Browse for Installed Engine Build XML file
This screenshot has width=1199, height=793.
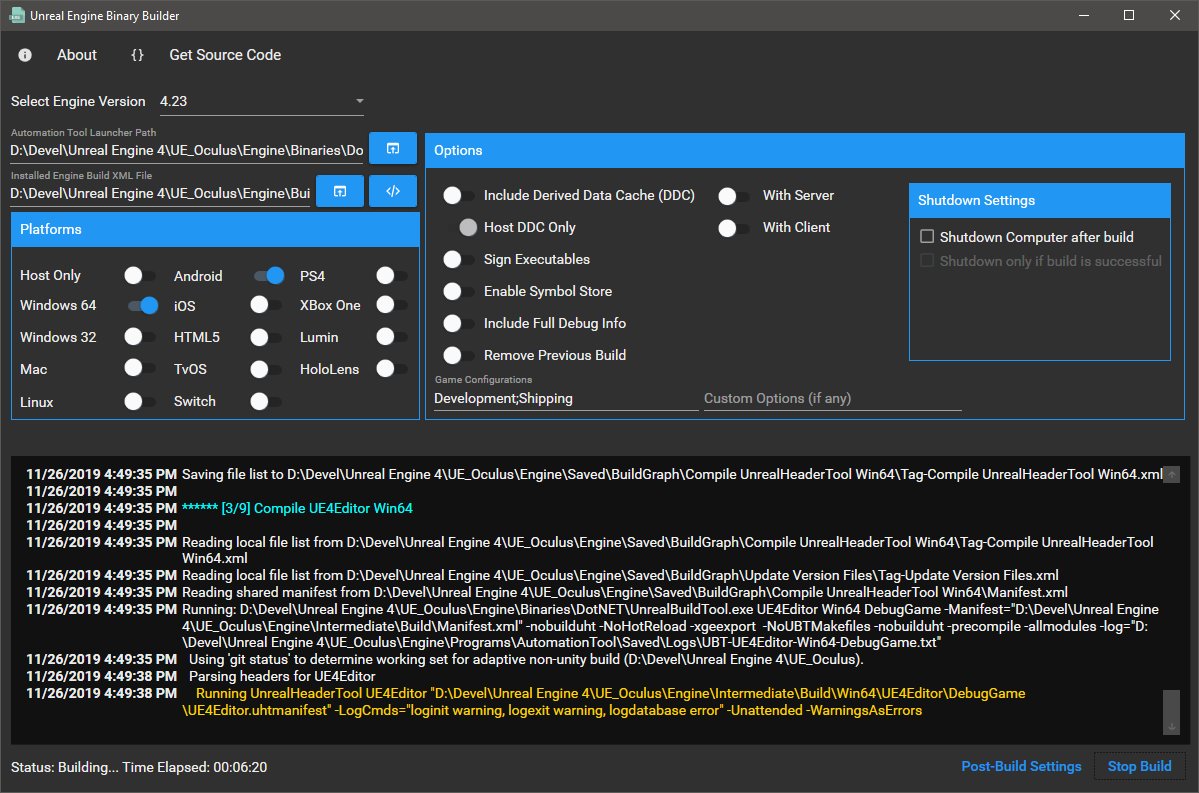[340, 191]
